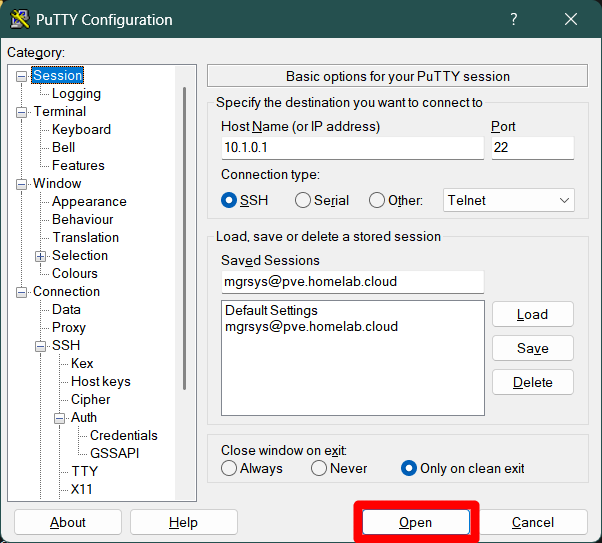Screen dimensions: 602x543
Task: Choose Always for close window on exit
Action: (x=229, y=468)
